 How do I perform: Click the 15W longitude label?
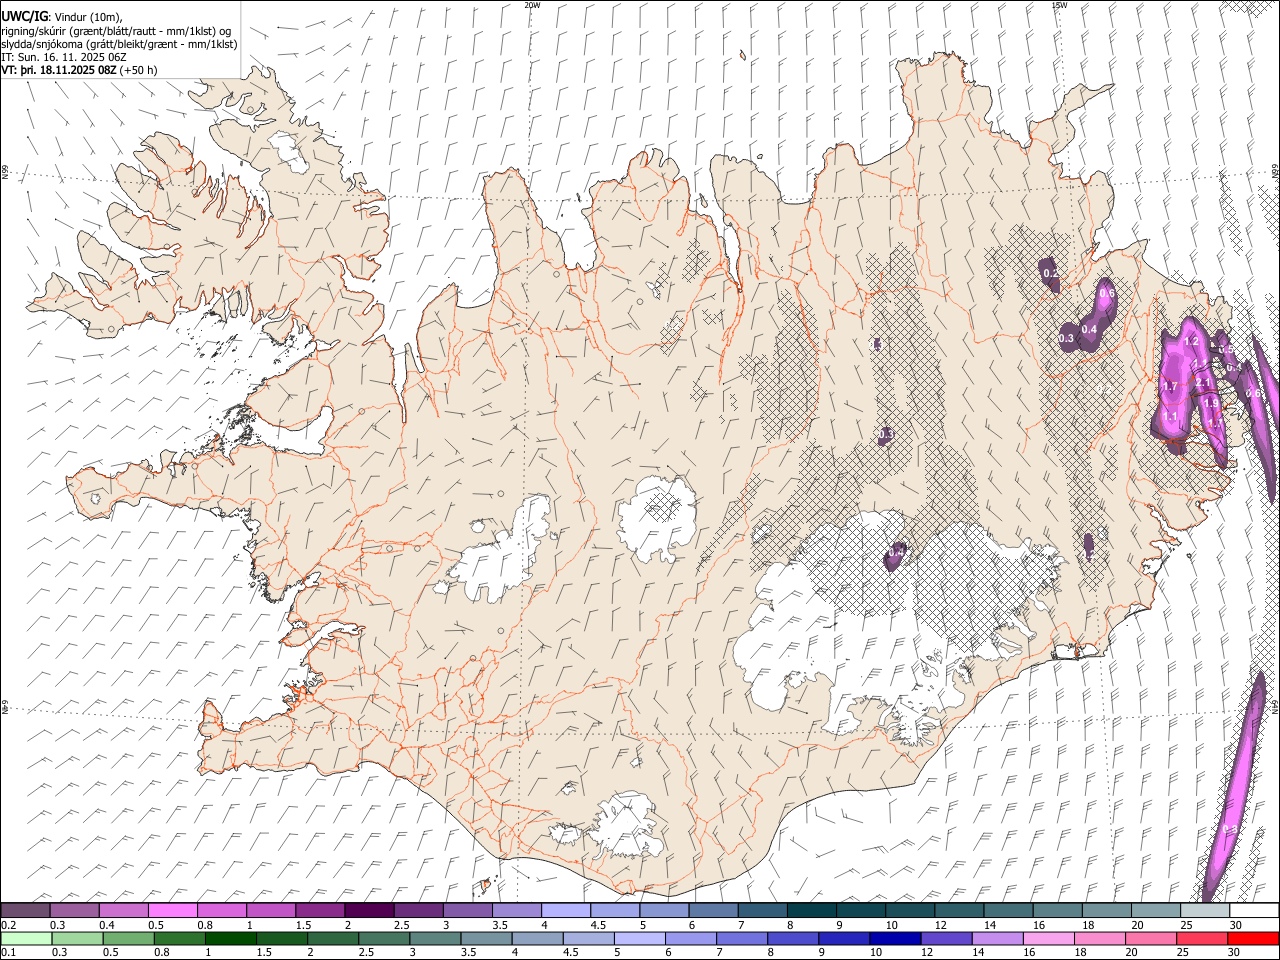click(x=1058, y=5)
